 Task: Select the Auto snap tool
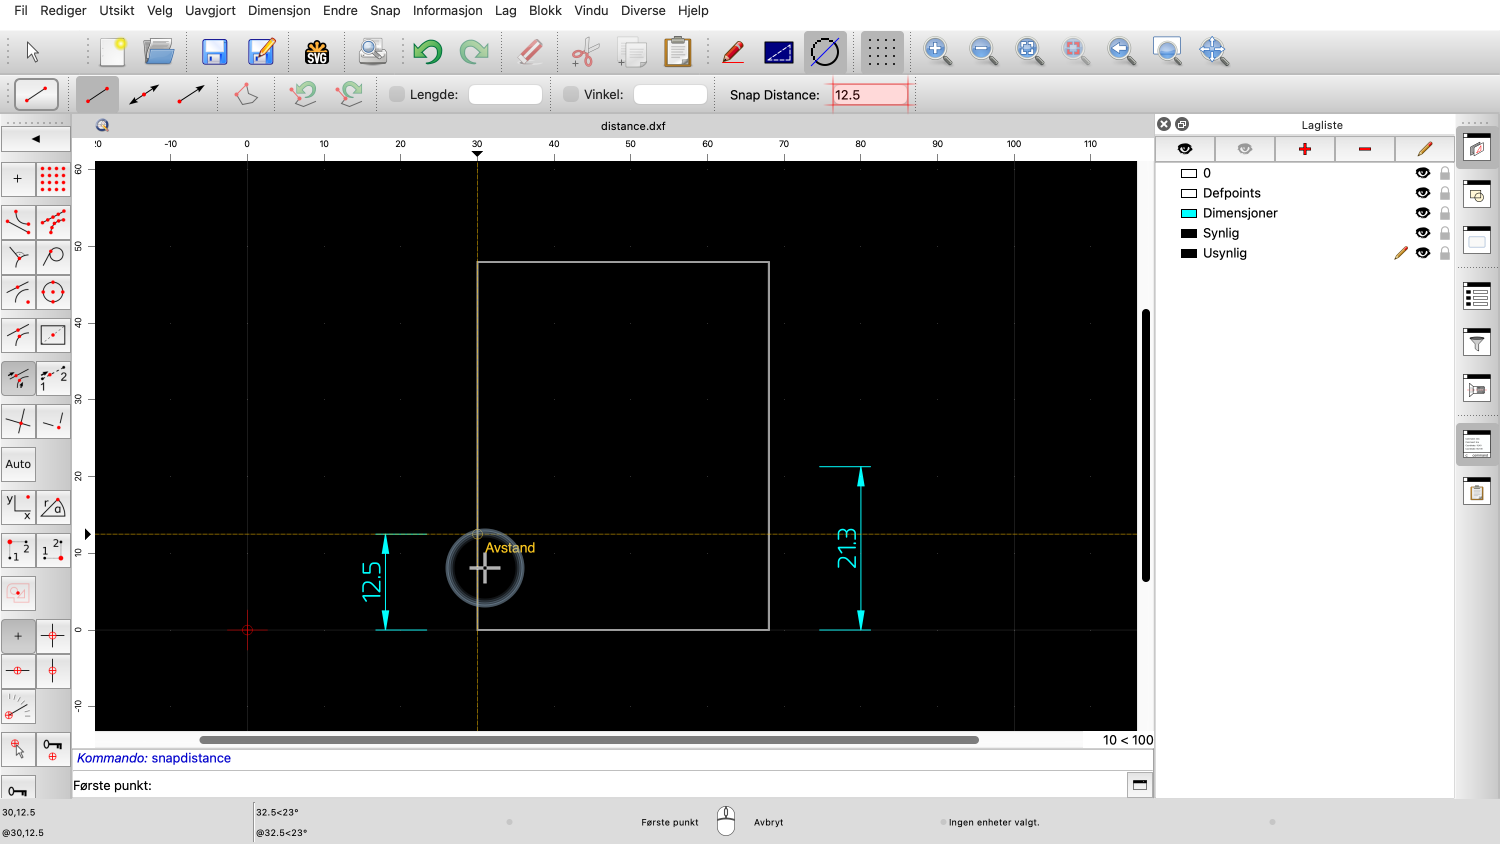(18, 464)
